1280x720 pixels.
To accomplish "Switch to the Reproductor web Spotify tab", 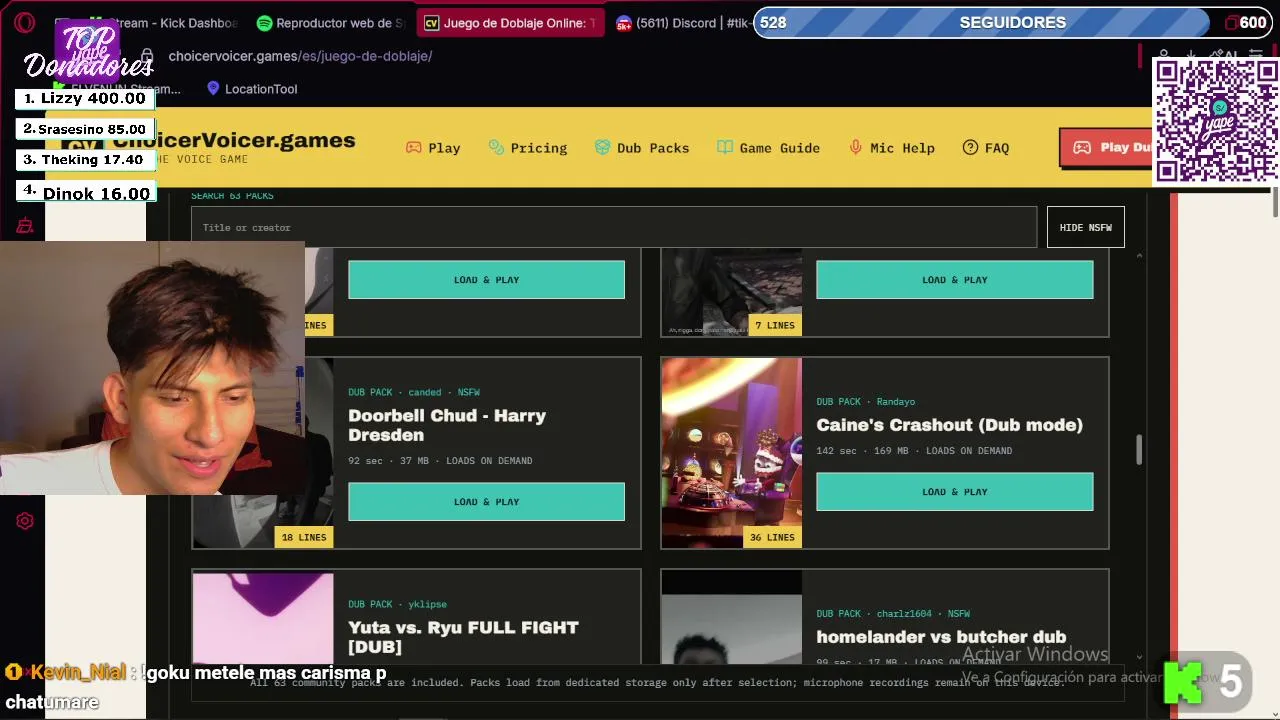I will pos(331,23).
